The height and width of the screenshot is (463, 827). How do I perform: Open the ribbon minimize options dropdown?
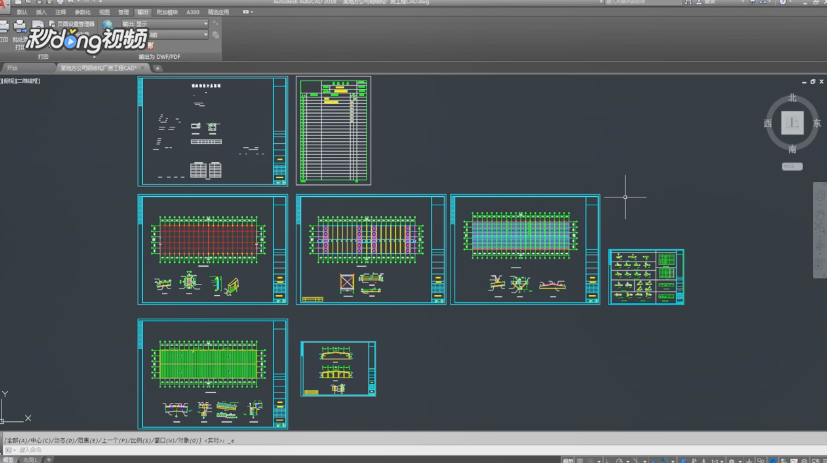[x=248, y=12]
